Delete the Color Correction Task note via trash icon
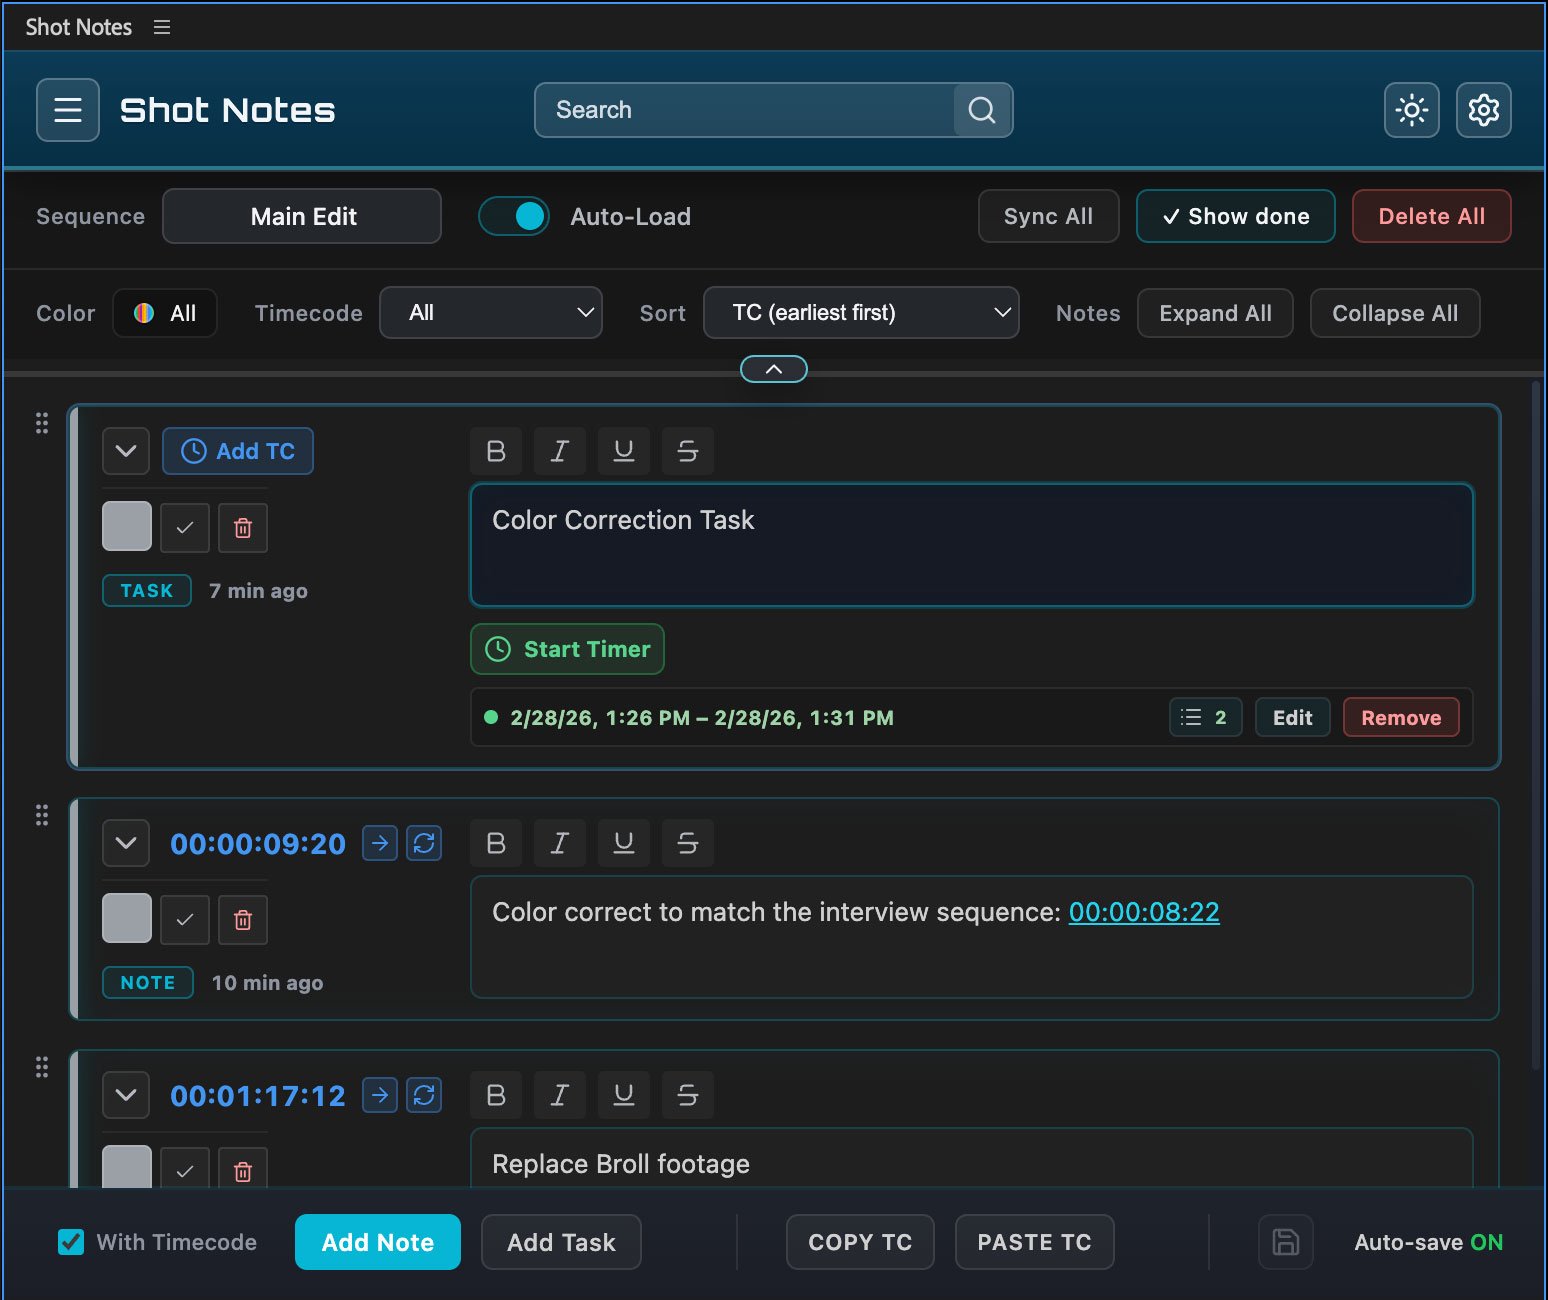 point(243,528)
